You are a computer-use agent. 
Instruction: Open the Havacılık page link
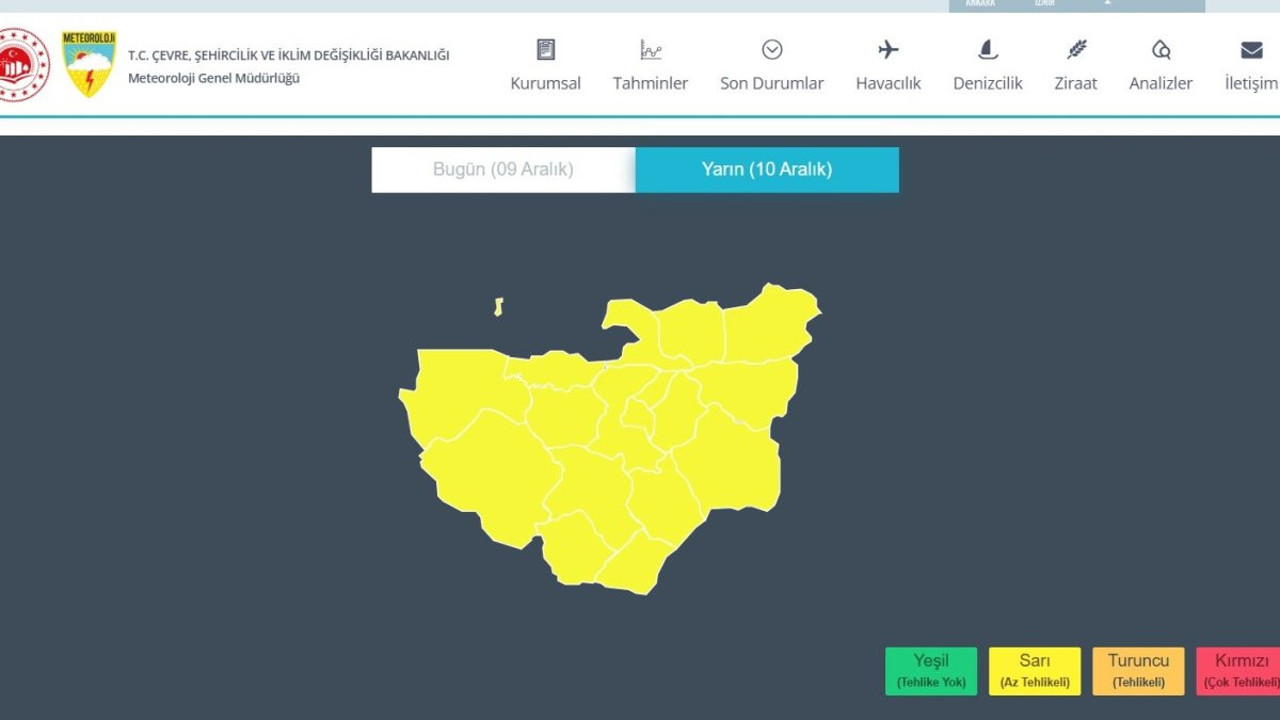[x=888, y=83]
